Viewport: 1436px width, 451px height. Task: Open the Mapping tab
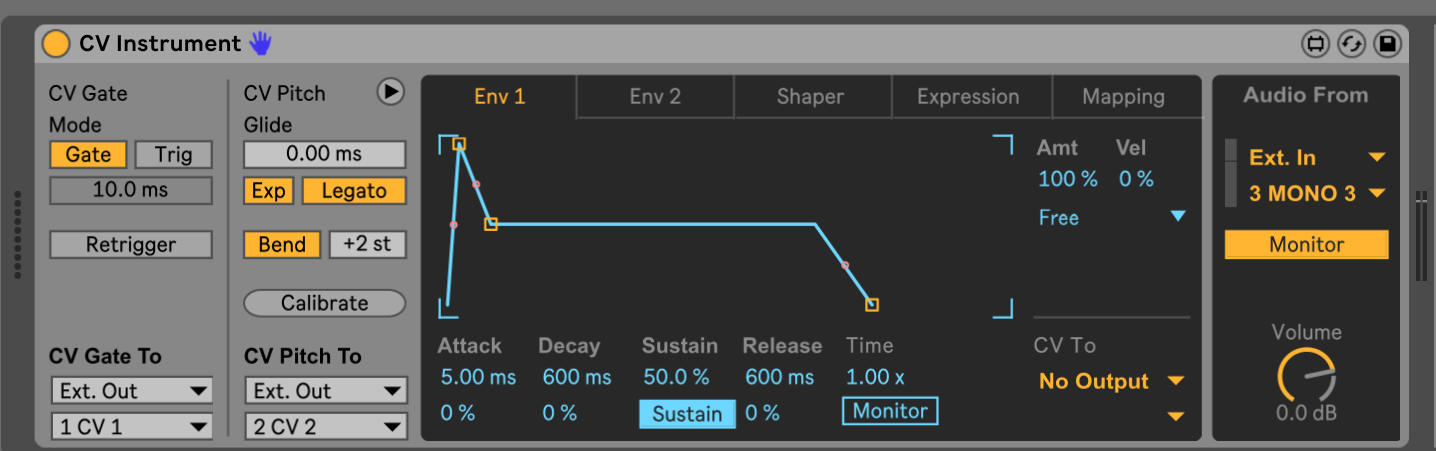click(x=1123, y=97)
